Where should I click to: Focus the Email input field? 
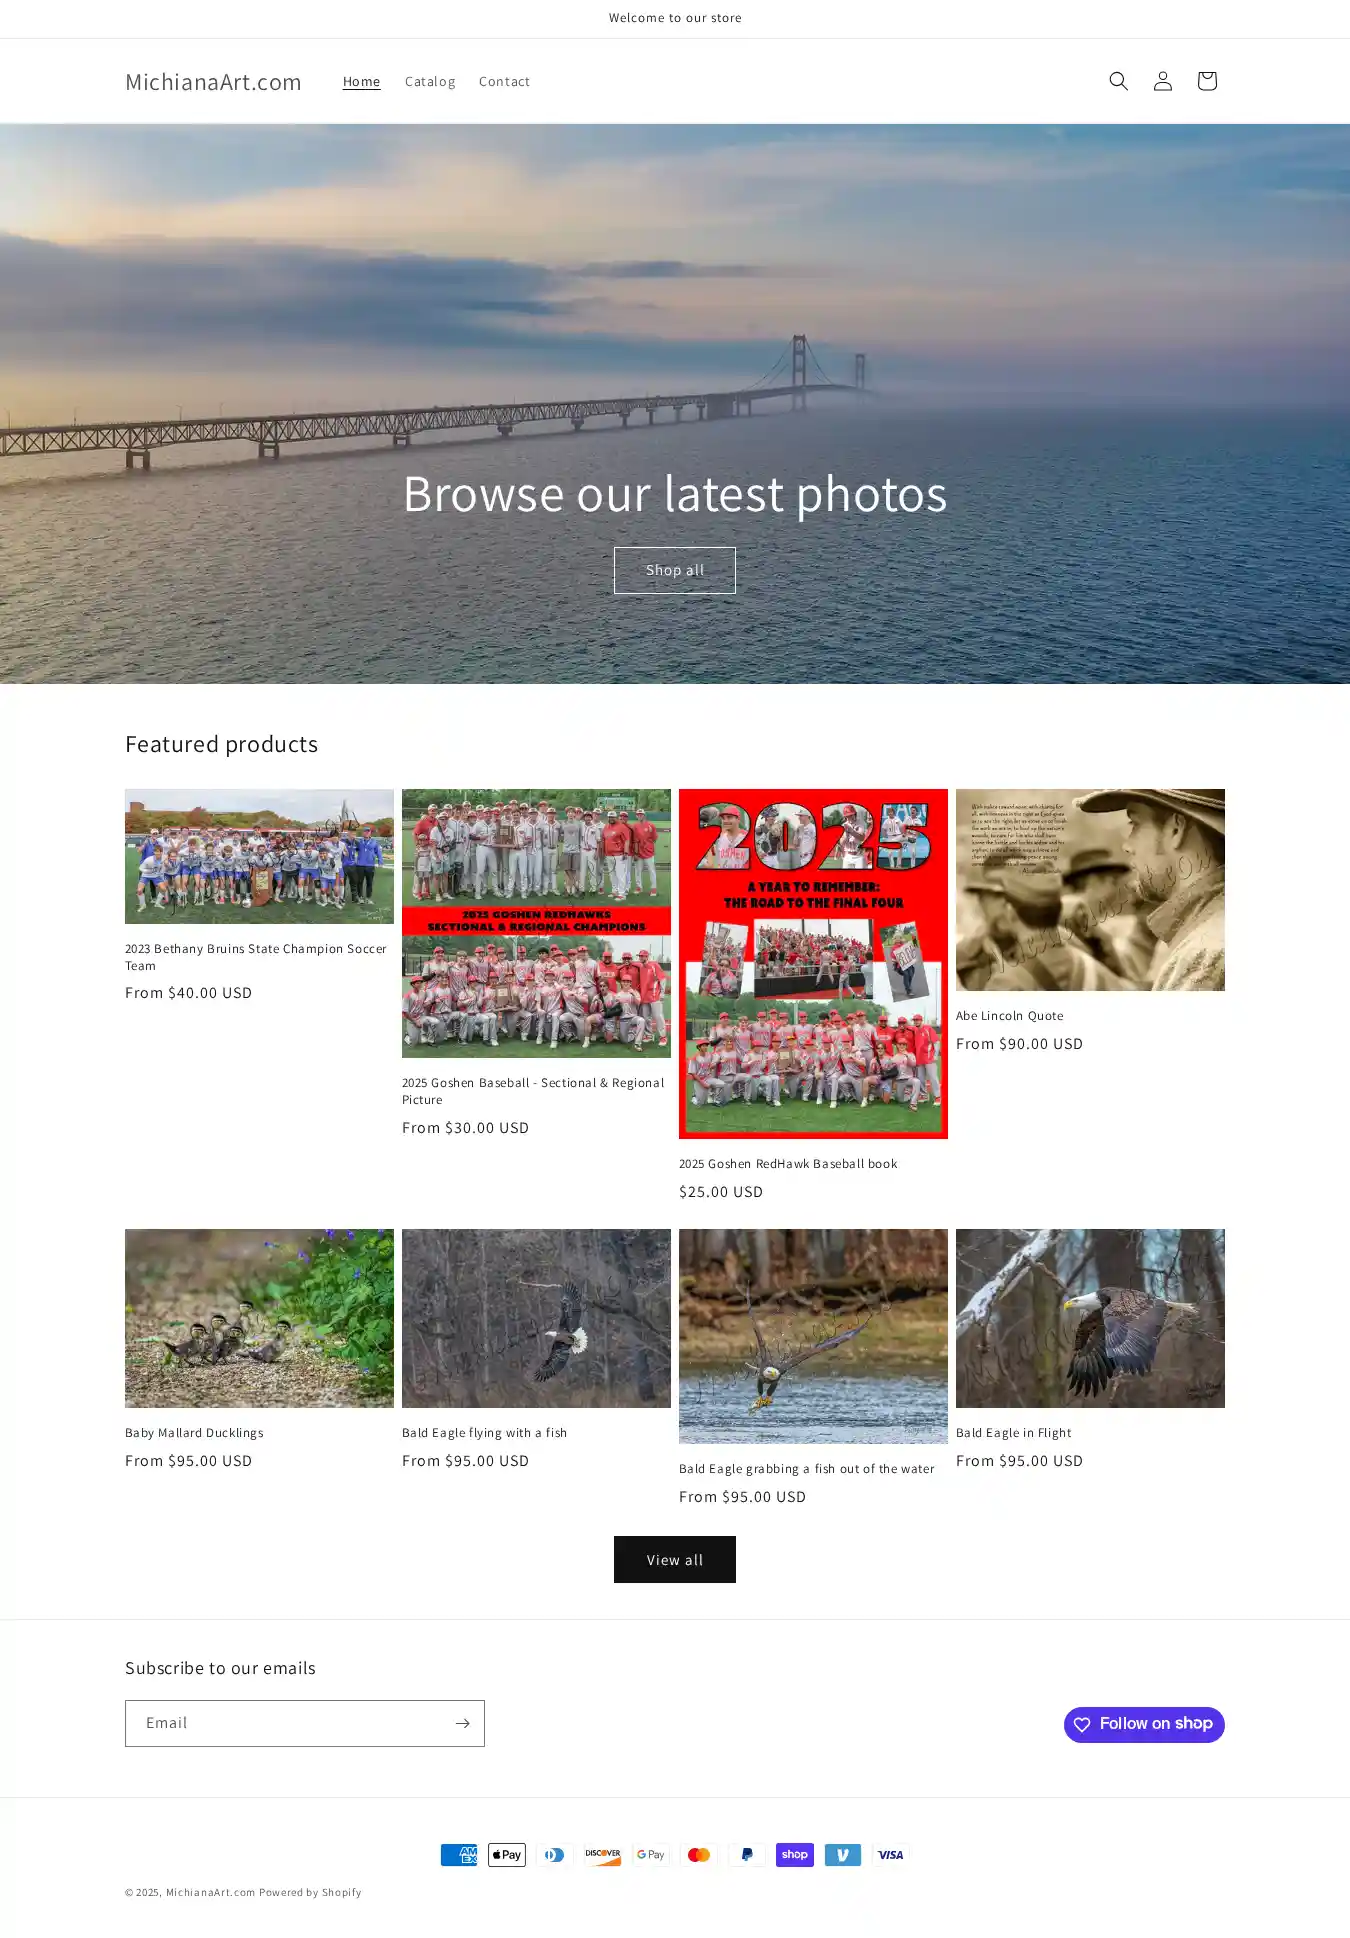point(288,1723)
